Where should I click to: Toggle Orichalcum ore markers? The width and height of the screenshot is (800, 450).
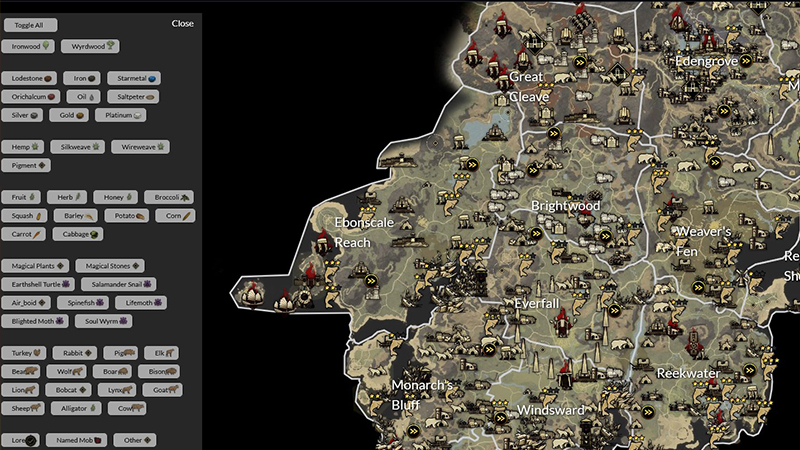(x=31, y=97)
